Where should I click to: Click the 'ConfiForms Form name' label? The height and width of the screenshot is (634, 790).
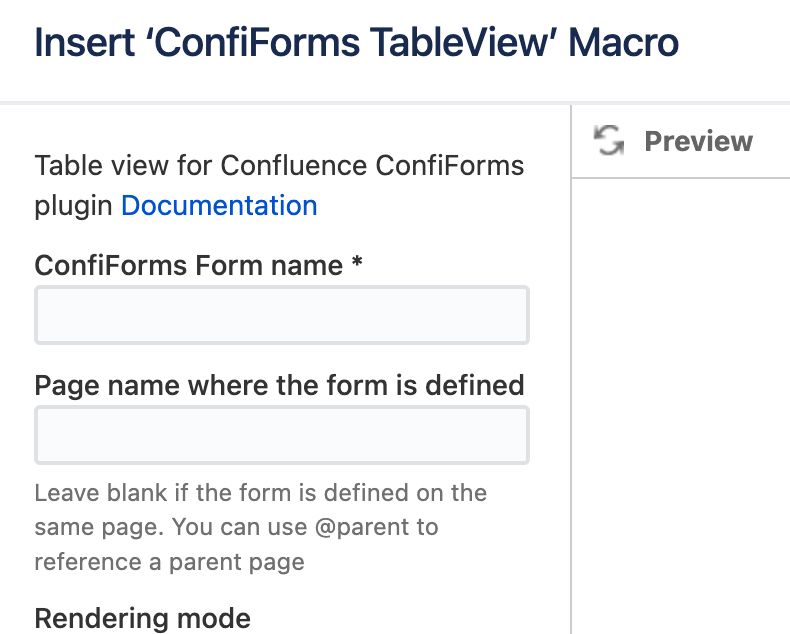(x=188, y=265)
